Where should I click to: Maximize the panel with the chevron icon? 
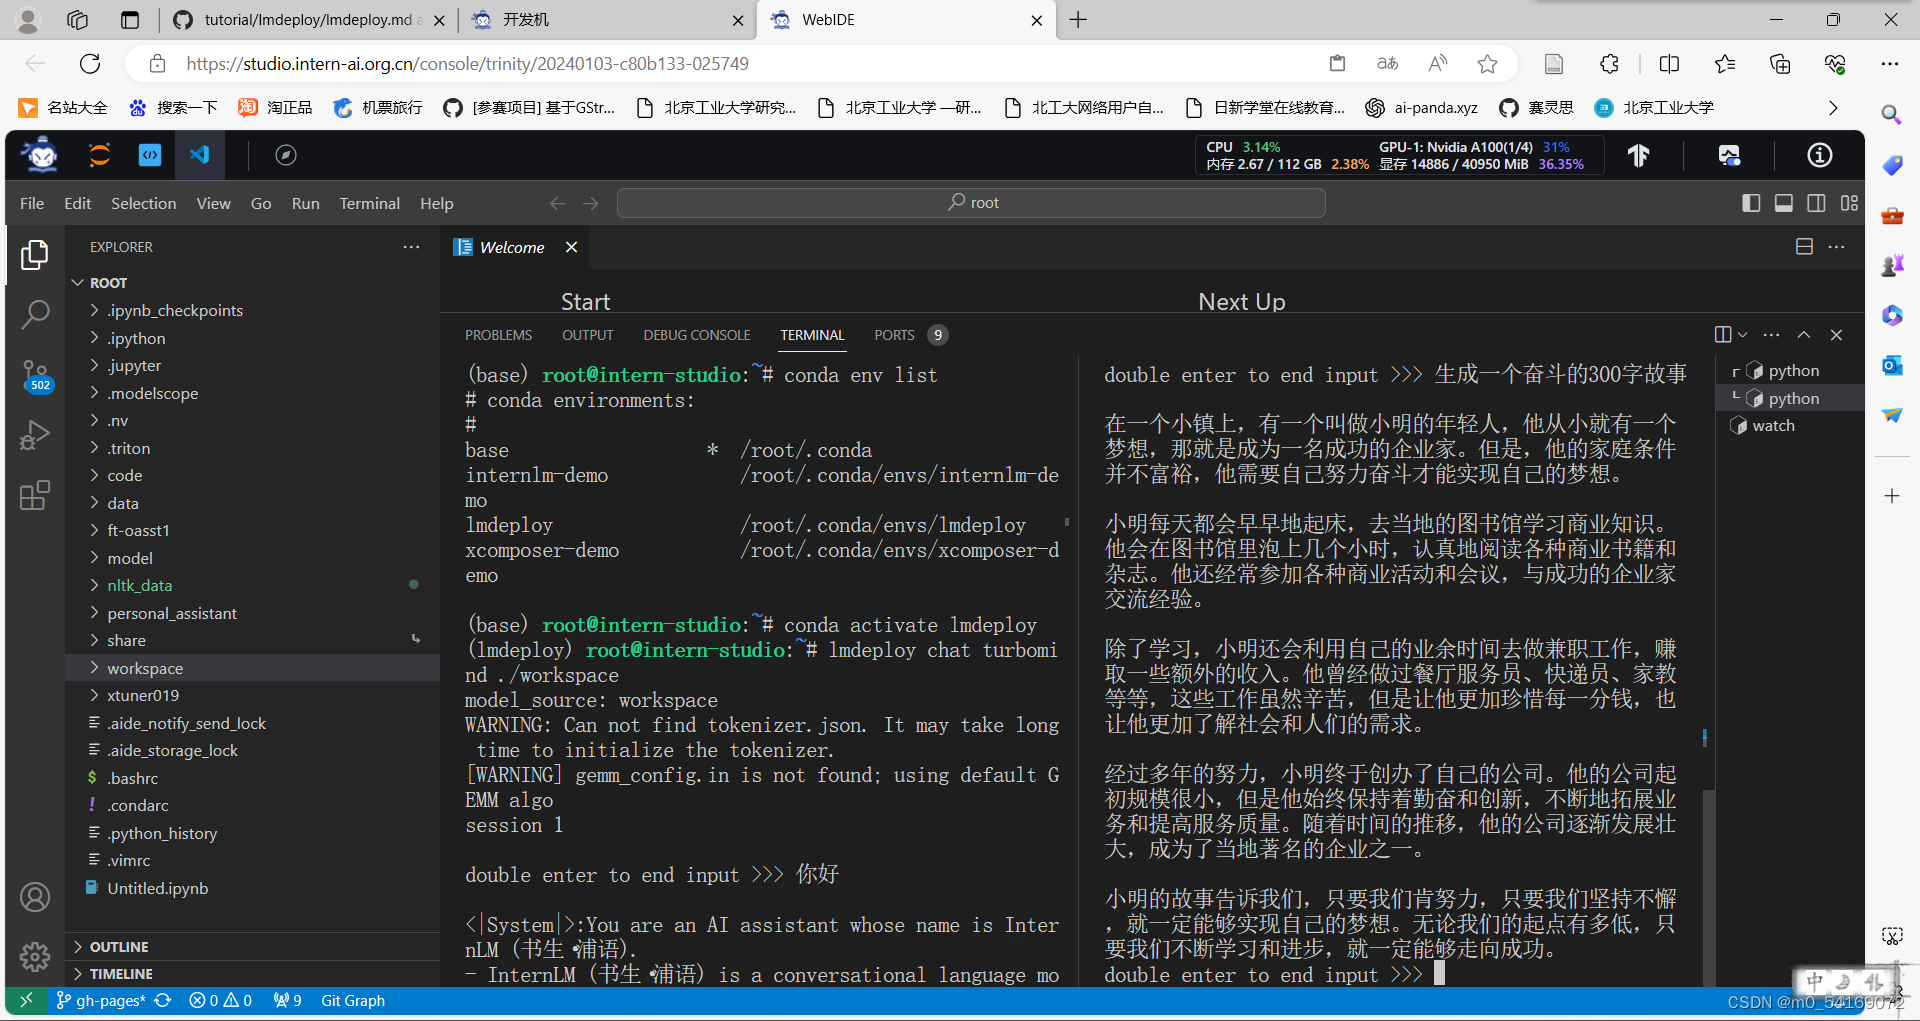(1804, 335)
